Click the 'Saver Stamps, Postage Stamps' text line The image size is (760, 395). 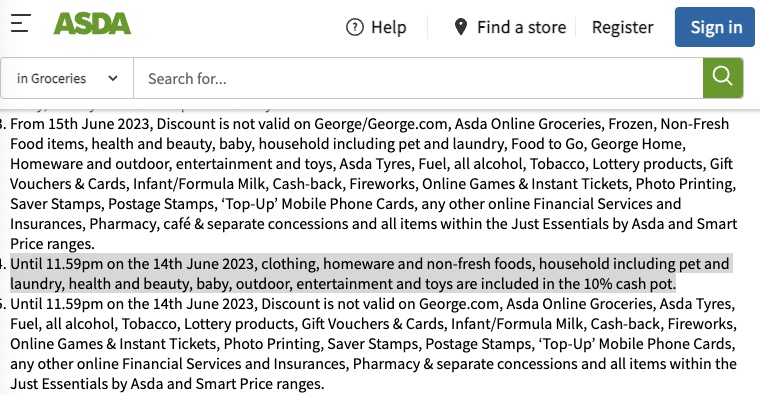tap(346, 204)
